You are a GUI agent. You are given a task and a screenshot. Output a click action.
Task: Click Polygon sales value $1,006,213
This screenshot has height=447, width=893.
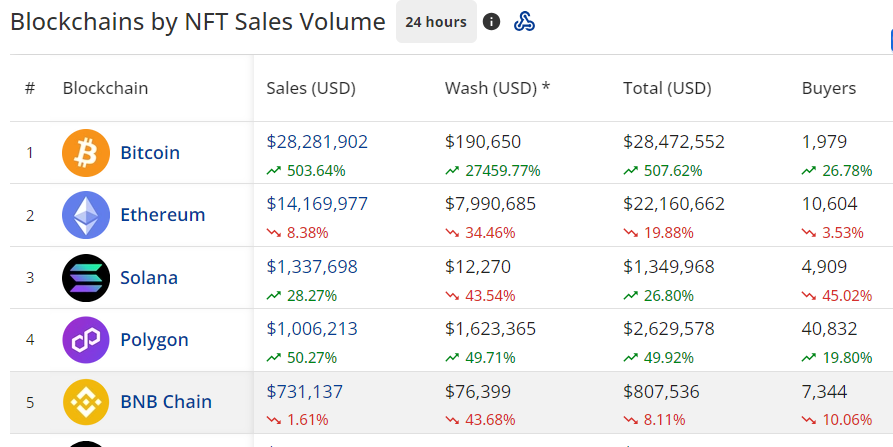point(312,329)
